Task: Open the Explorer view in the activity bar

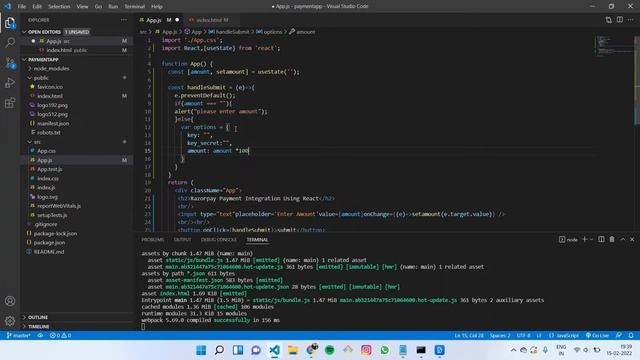Action: click(10, 23)
